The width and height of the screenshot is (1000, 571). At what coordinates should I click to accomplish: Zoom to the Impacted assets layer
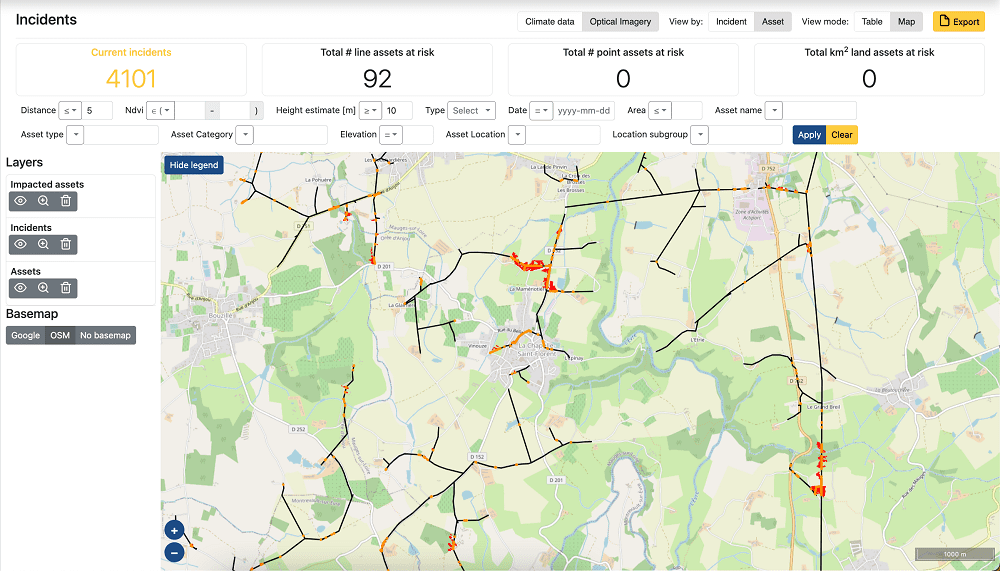click(x=43, y=201)
